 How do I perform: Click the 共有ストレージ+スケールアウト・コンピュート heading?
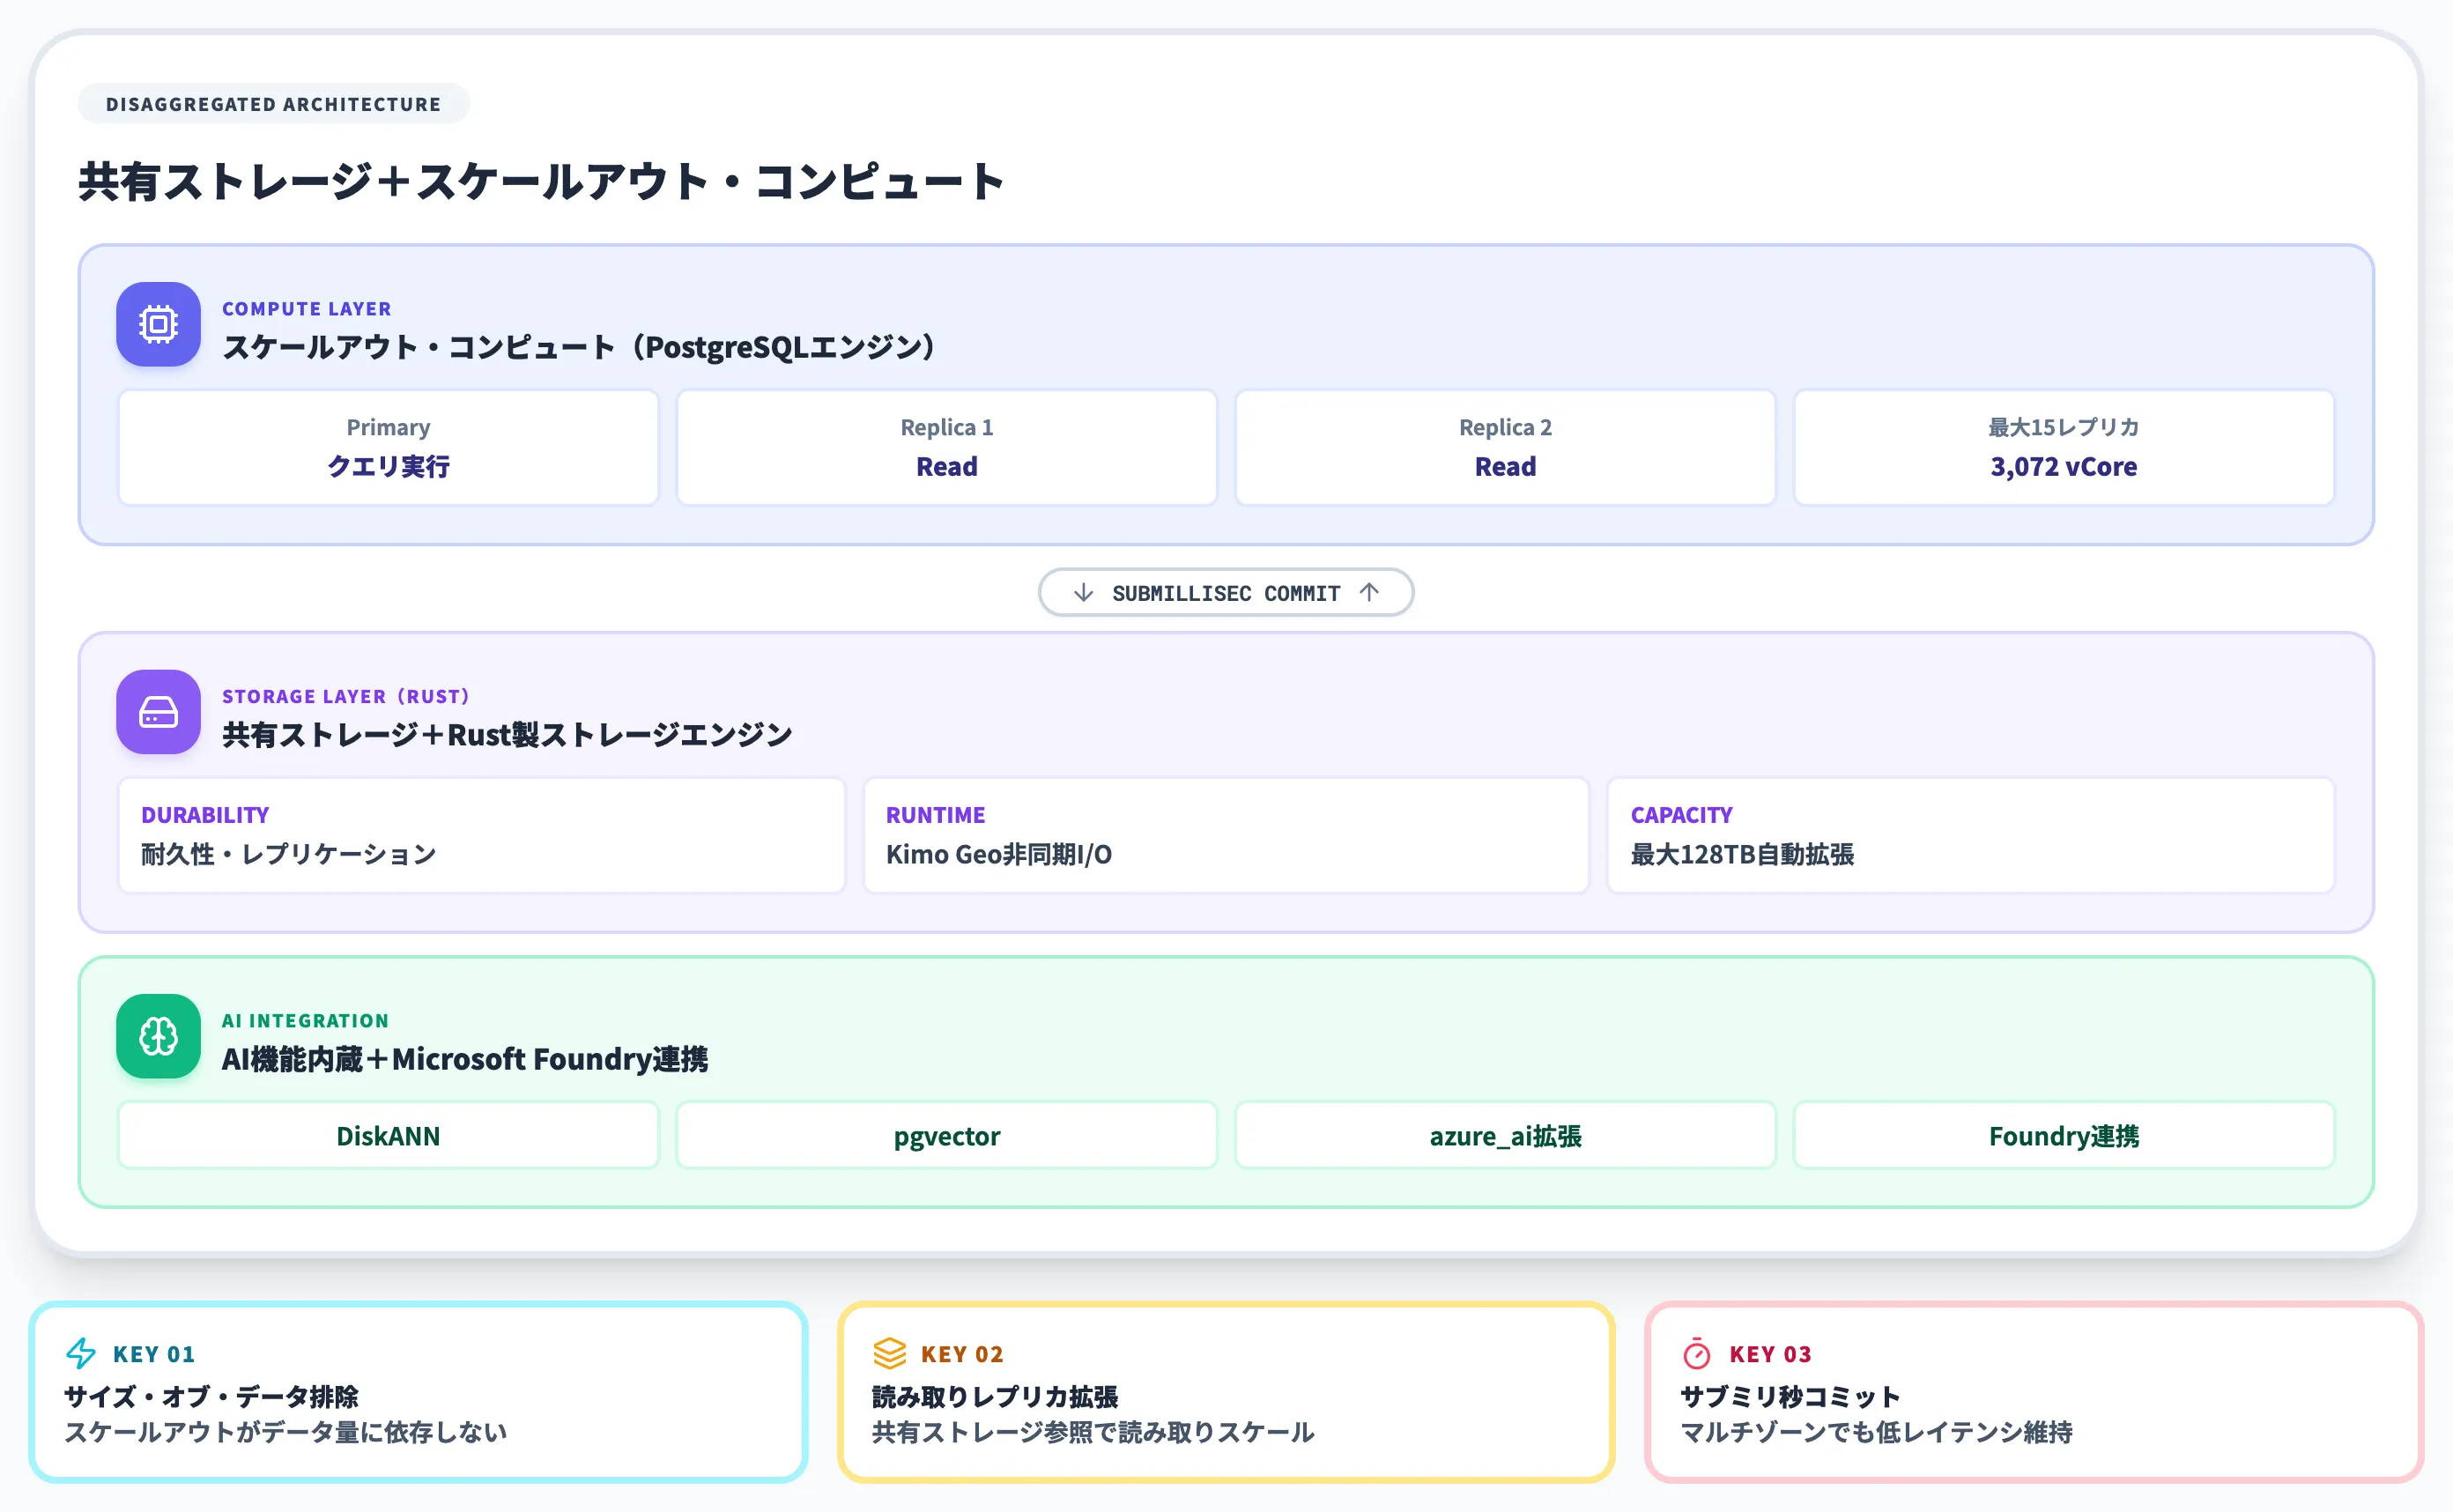pyautogui.click(x=541, y=181)
